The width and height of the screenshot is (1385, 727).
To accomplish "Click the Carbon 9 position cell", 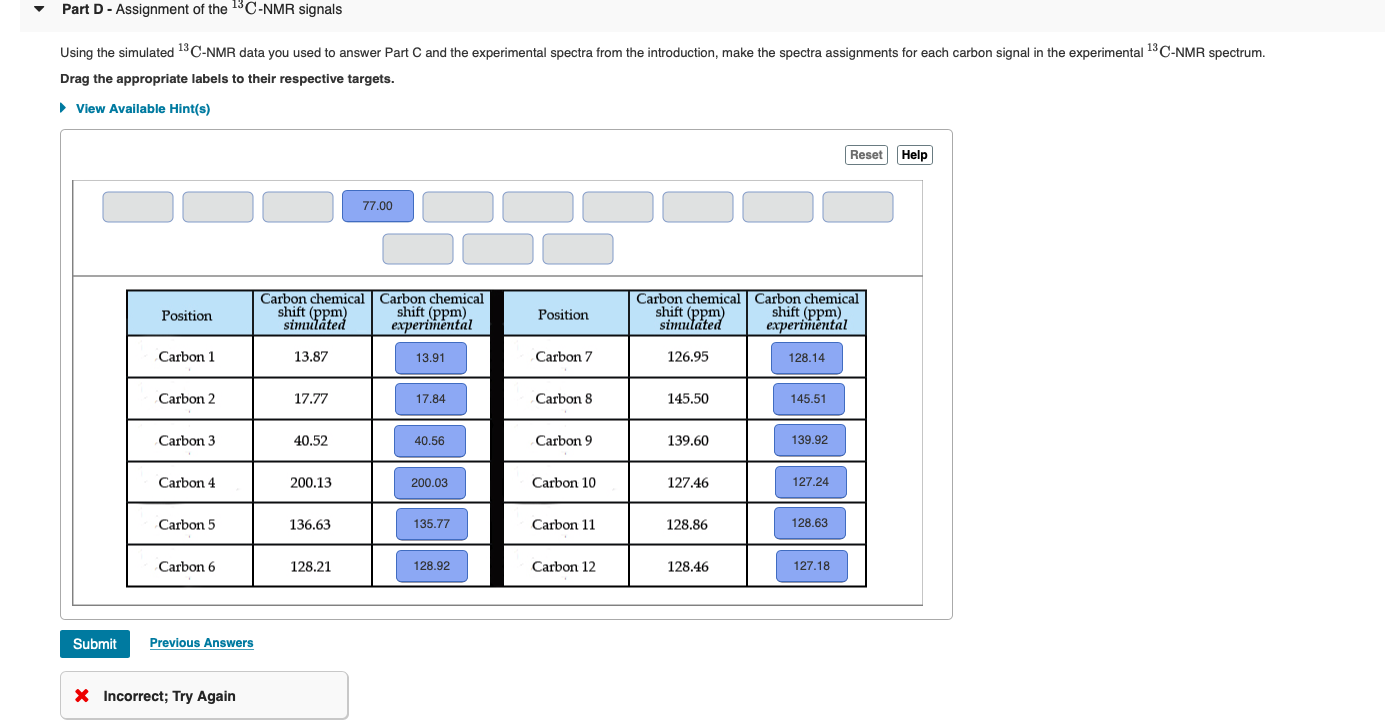I will [566, 441].
